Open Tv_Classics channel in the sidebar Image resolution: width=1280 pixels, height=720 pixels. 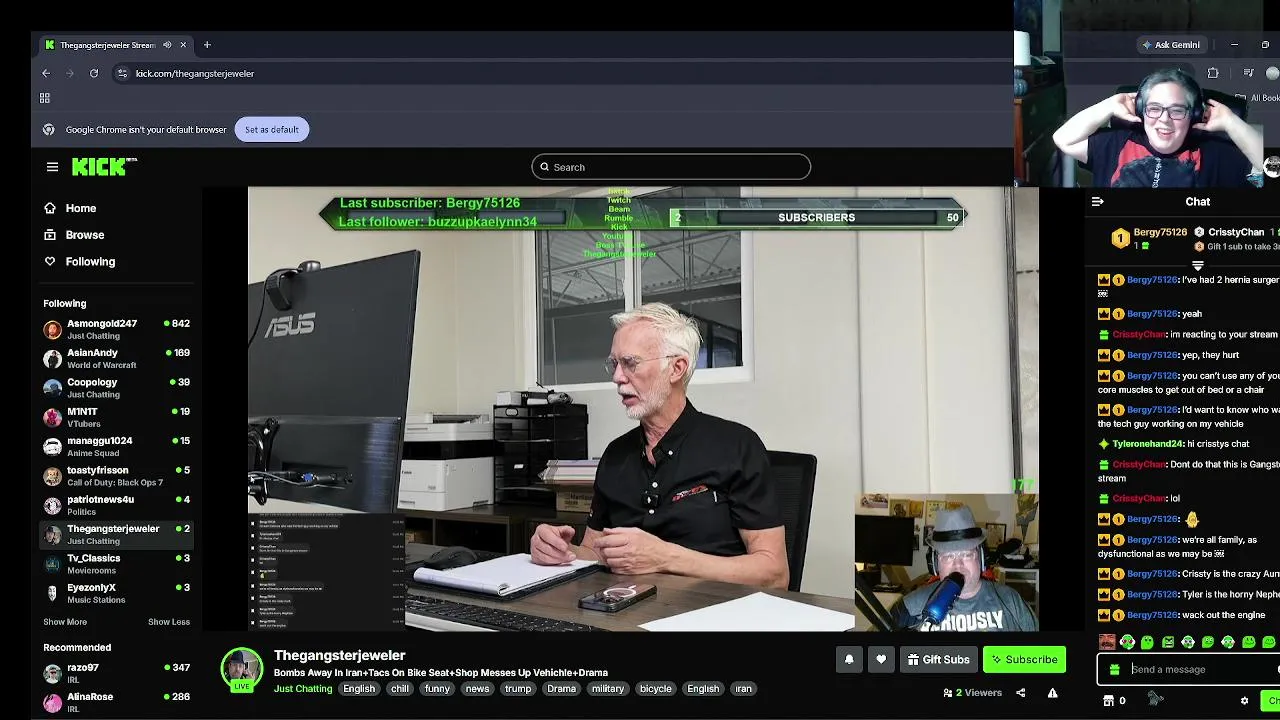(116, 564)
